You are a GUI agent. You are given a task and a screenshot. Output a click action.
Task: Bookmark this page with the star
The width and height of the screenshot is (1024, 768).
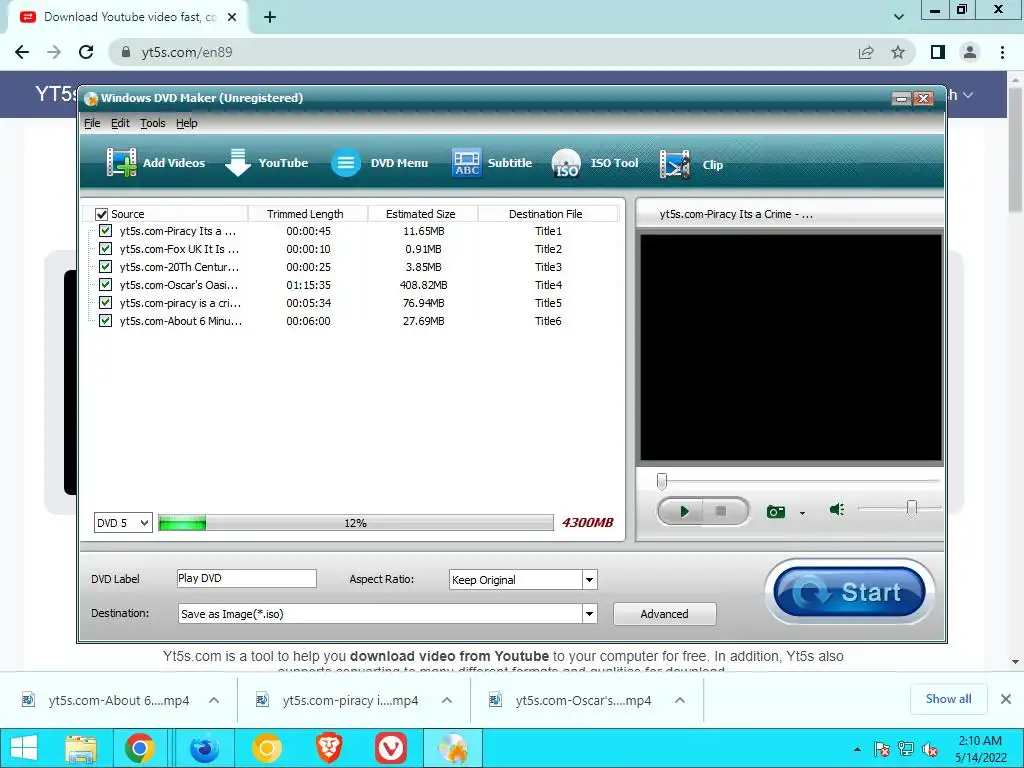pos(898,52)
